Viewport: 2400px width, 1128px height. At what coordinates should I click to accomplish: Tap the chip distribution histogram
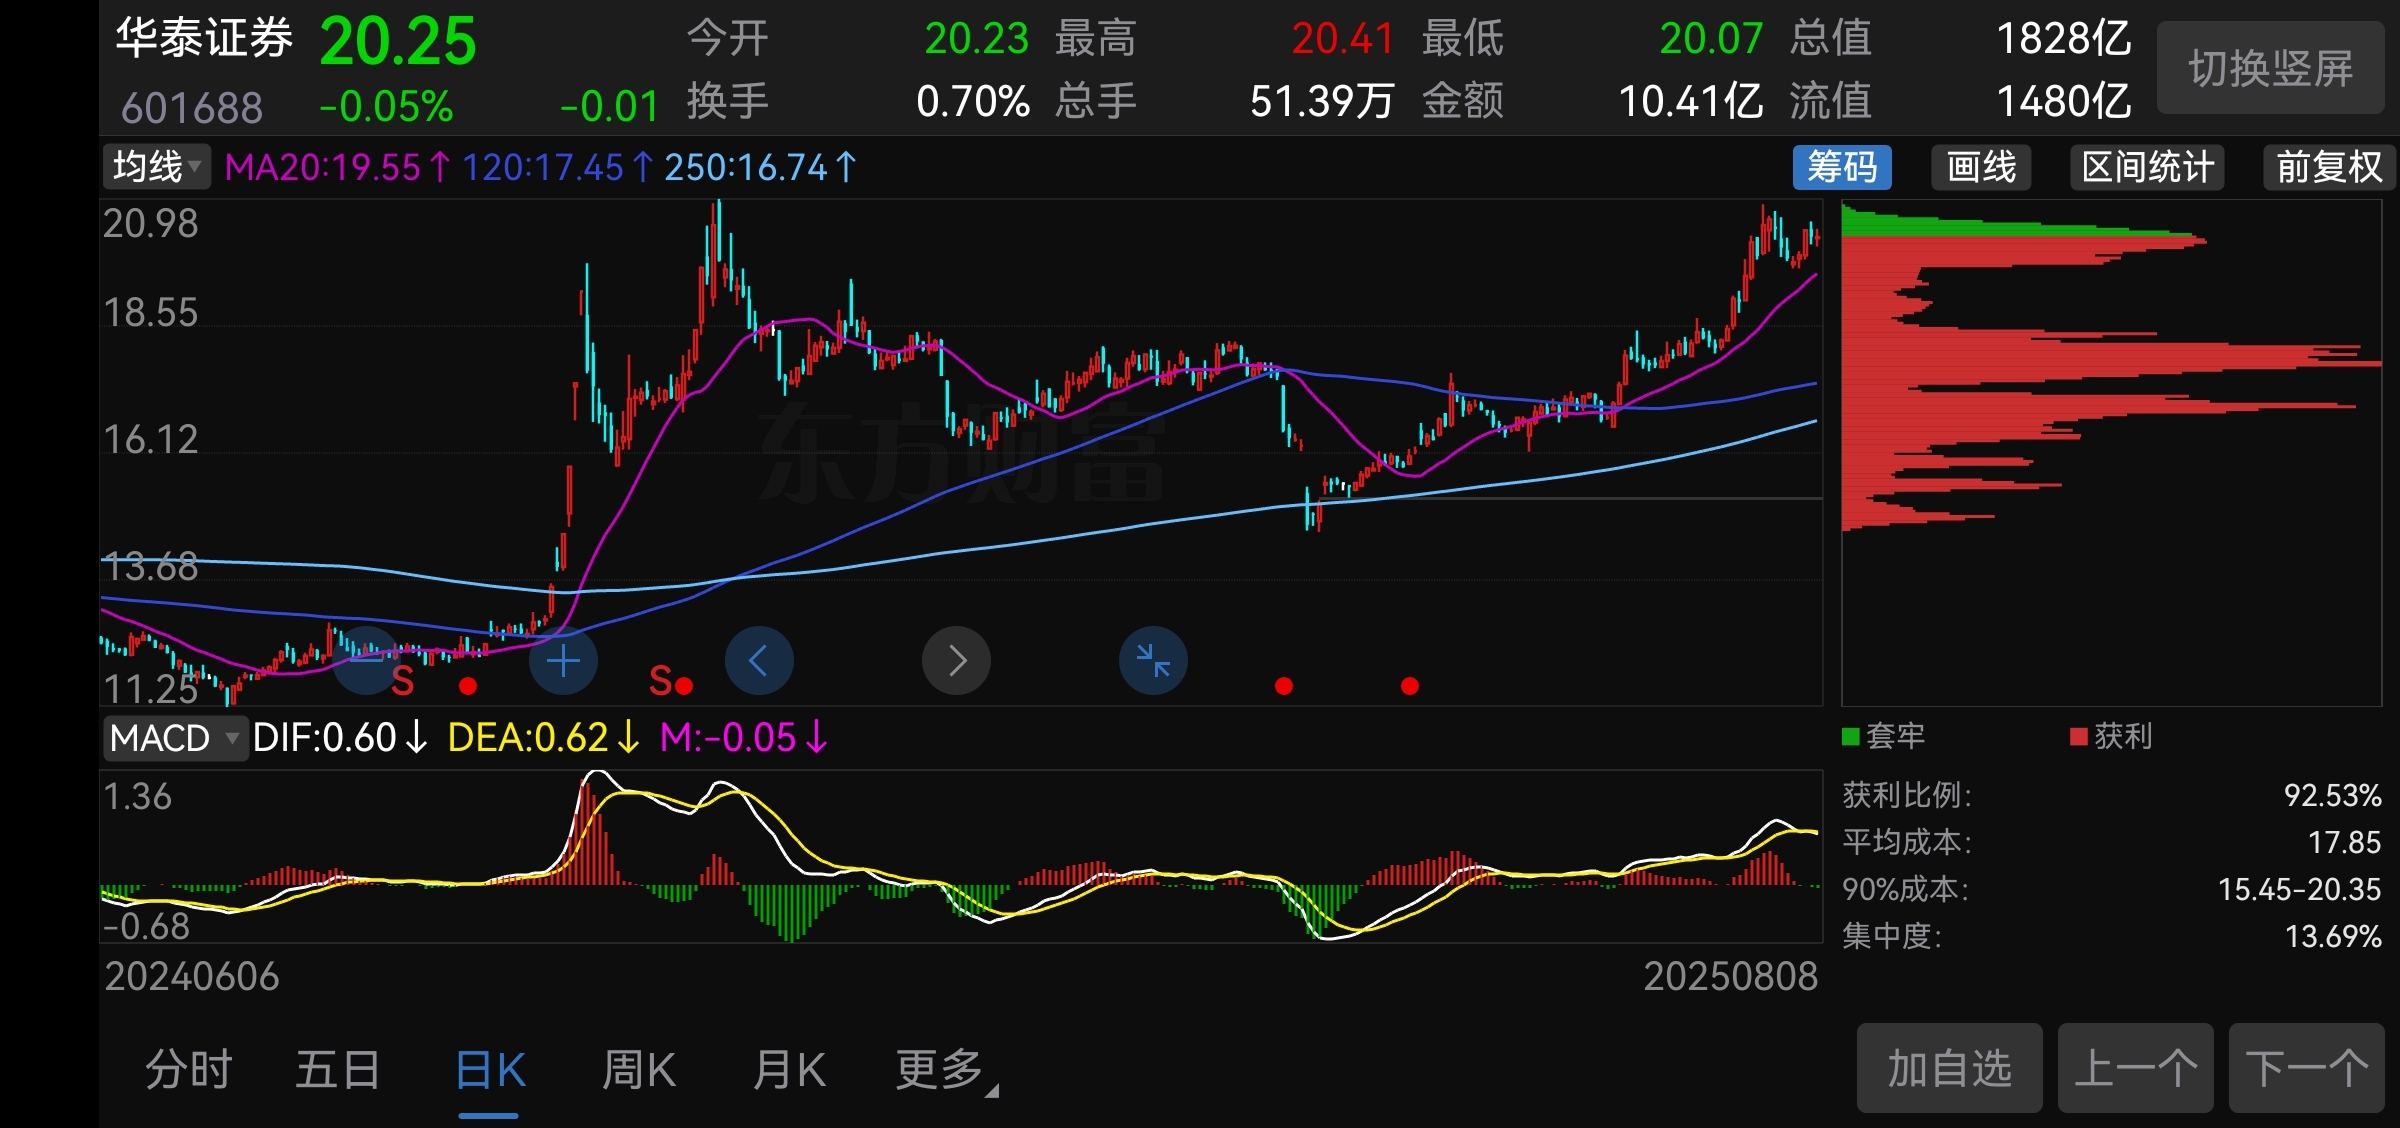pyautogui.click(x=2111, y=453)
